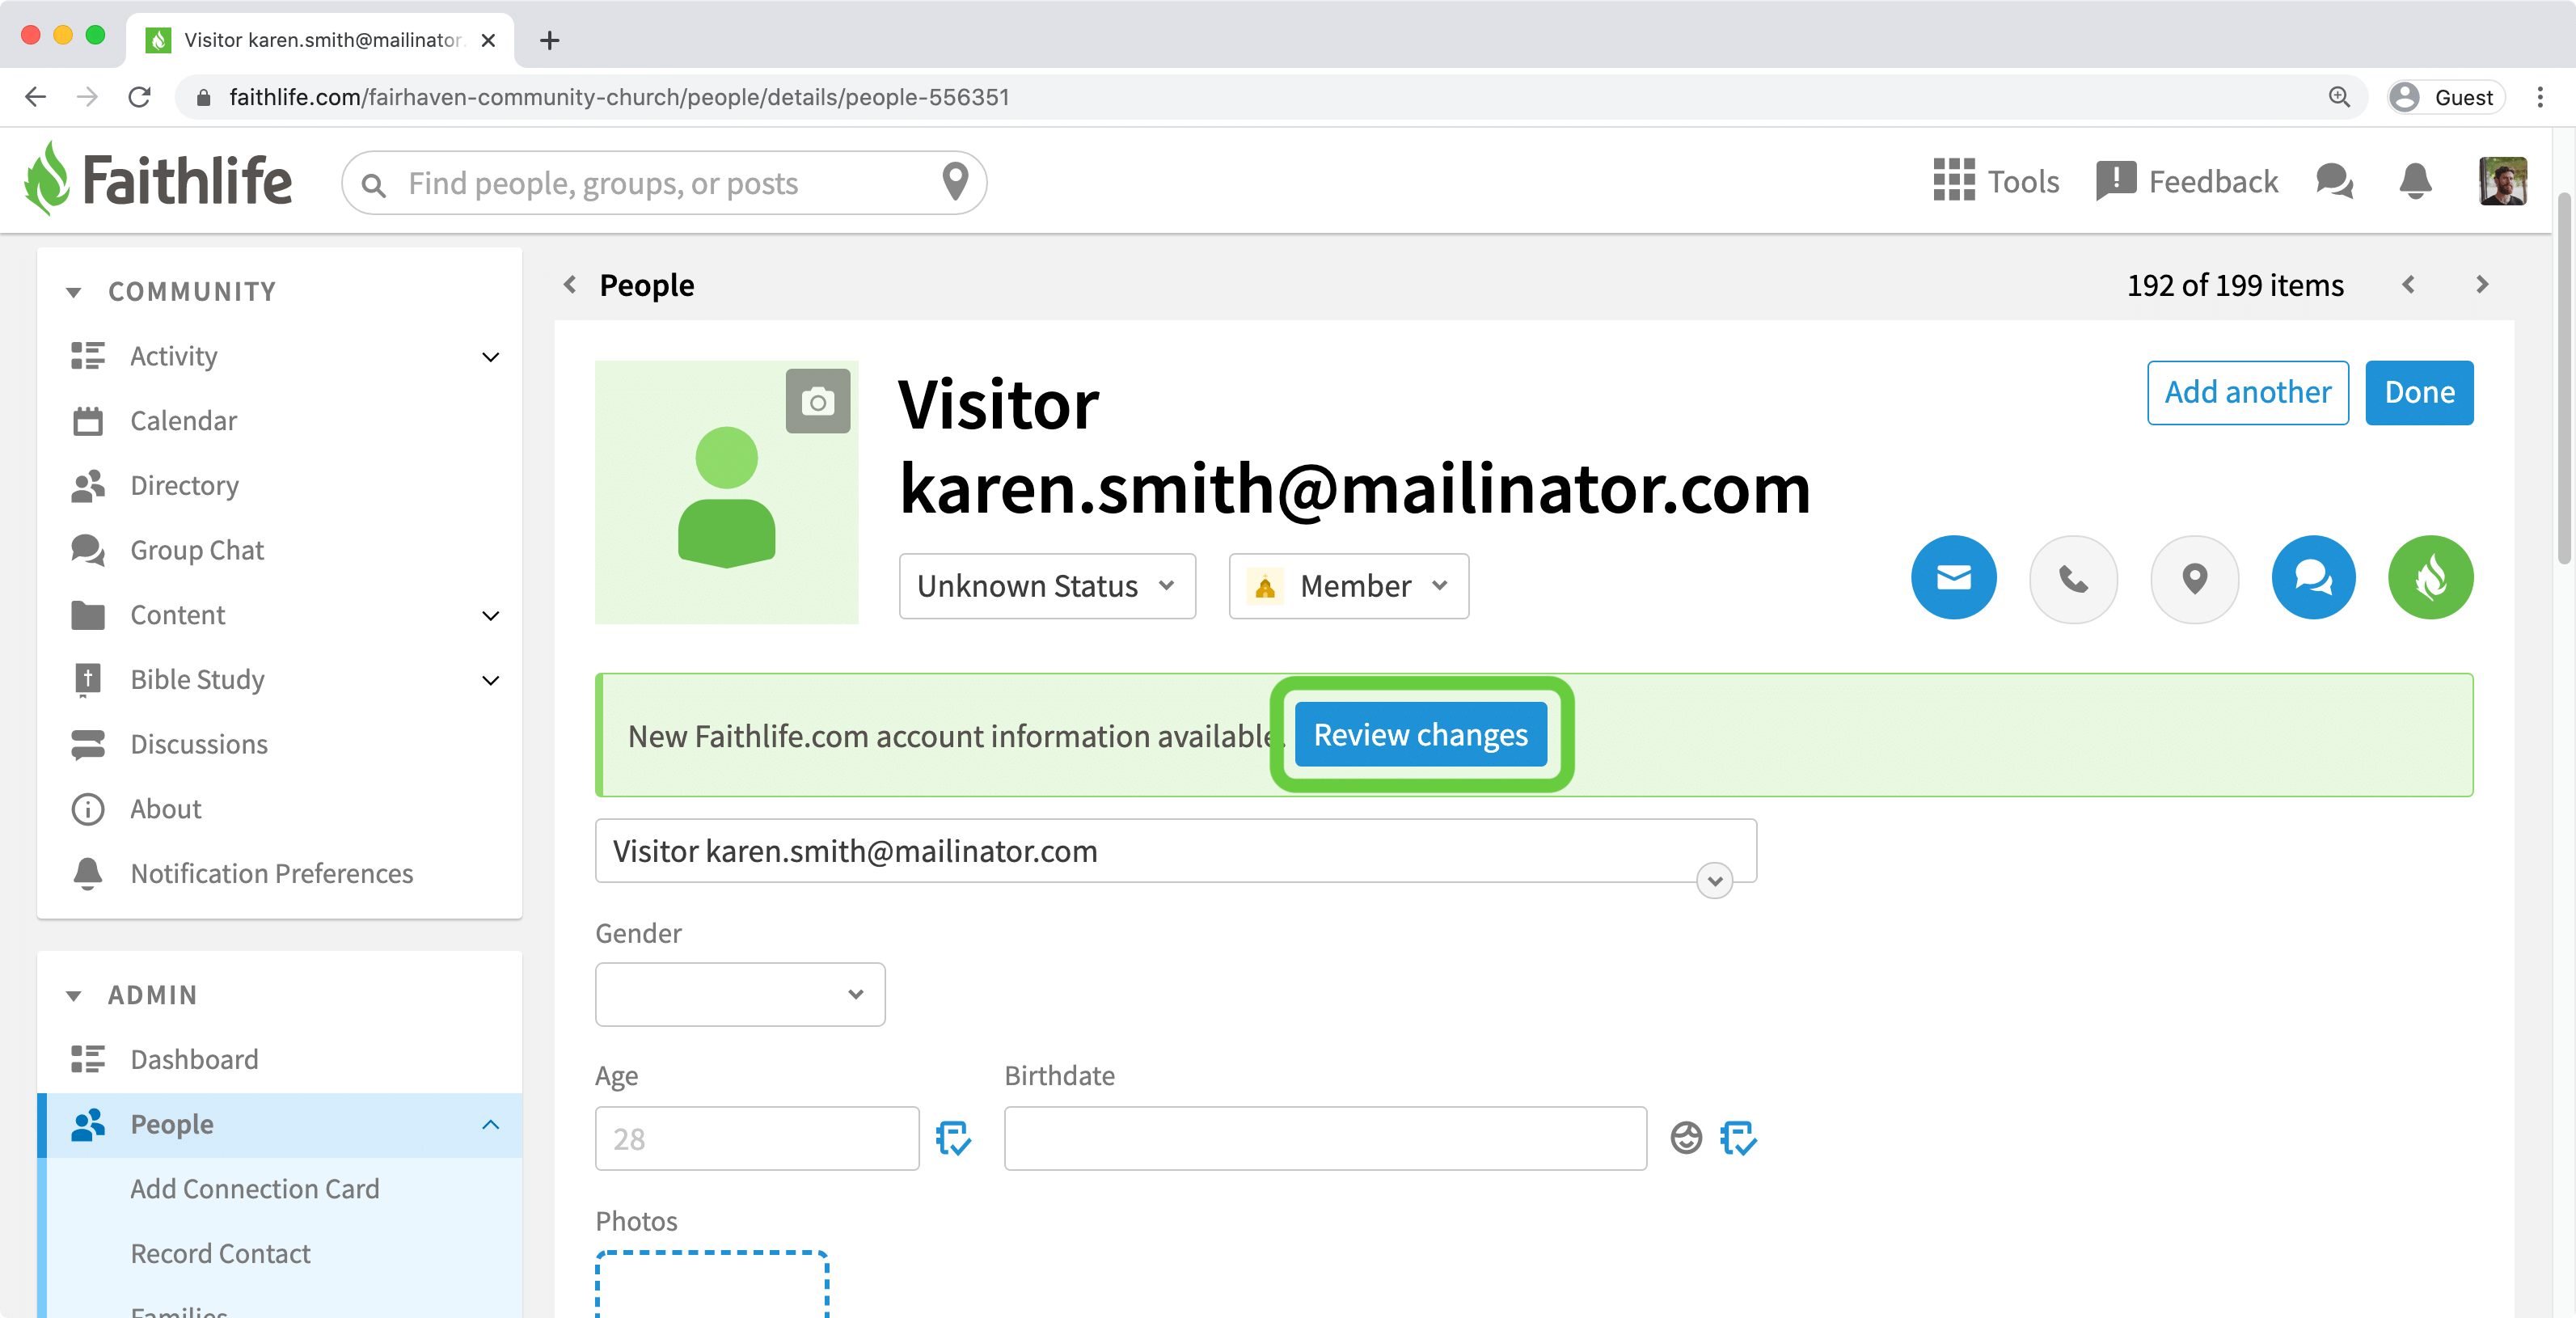Open the Tools grid menu
Viewport: 2576px width, 1318px height.
tap(1995, 181)
